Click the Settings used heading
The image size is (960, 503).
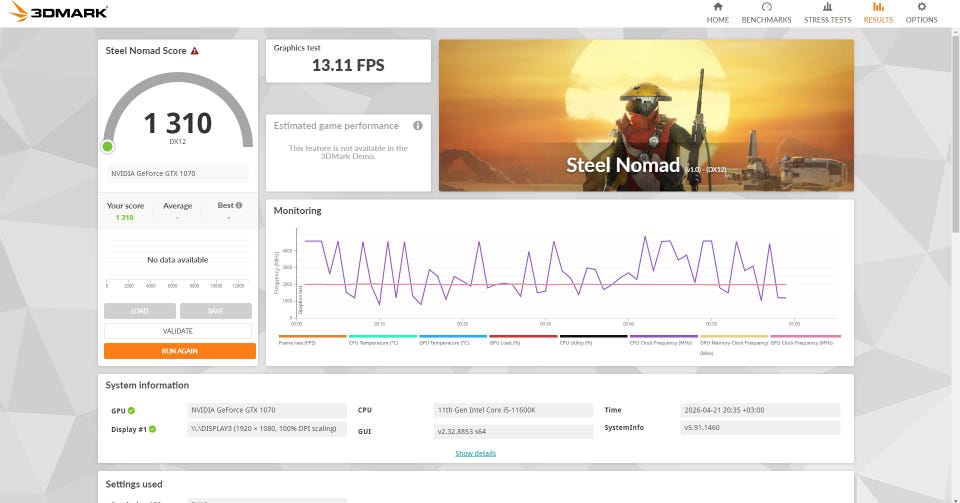tap(133, 484)
